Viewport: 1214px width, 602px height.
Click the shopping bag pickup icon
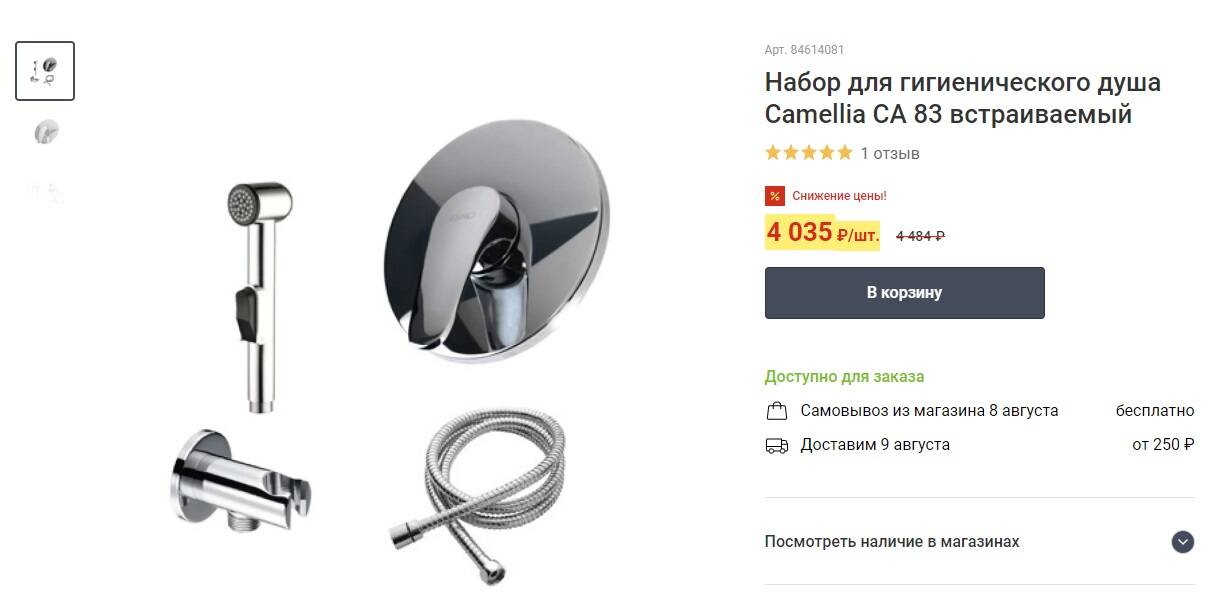pyautogui.click(x=776, y=411)
